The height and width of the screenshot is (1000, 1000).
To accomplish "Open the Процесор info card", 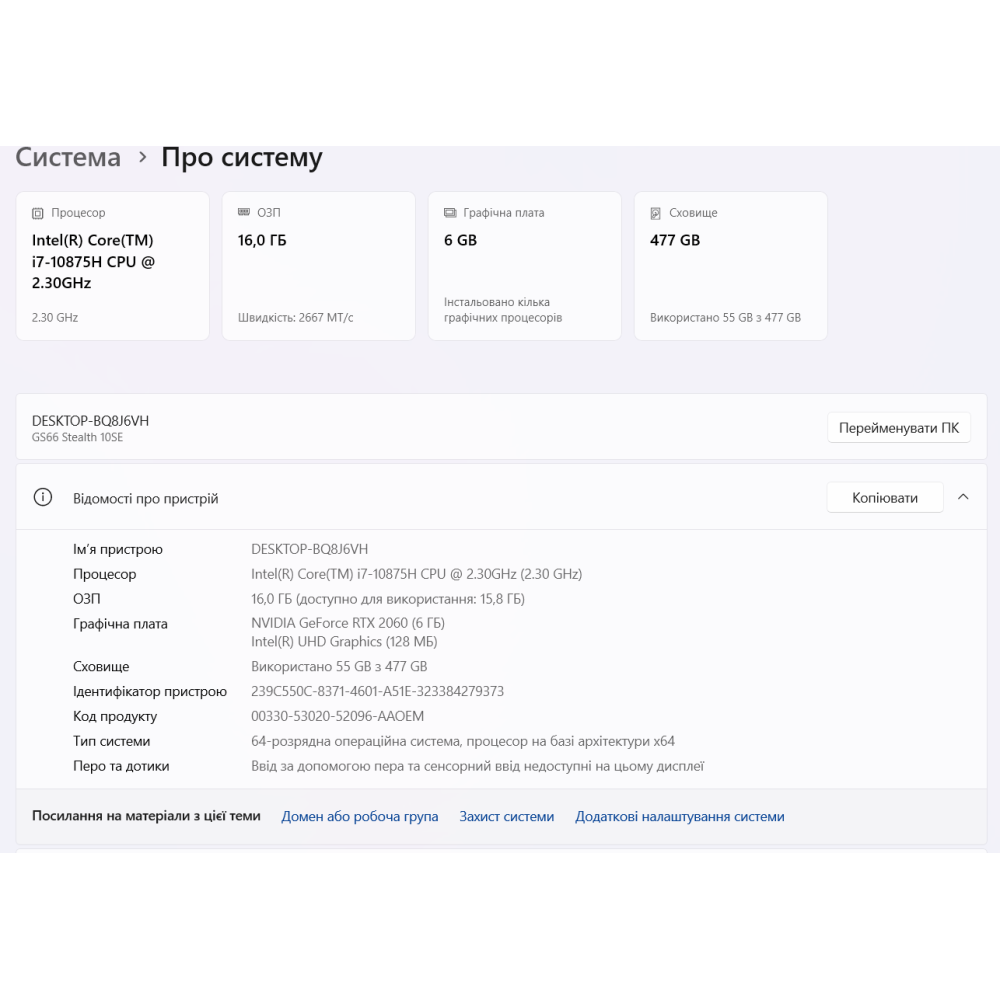I will point(112,266).
